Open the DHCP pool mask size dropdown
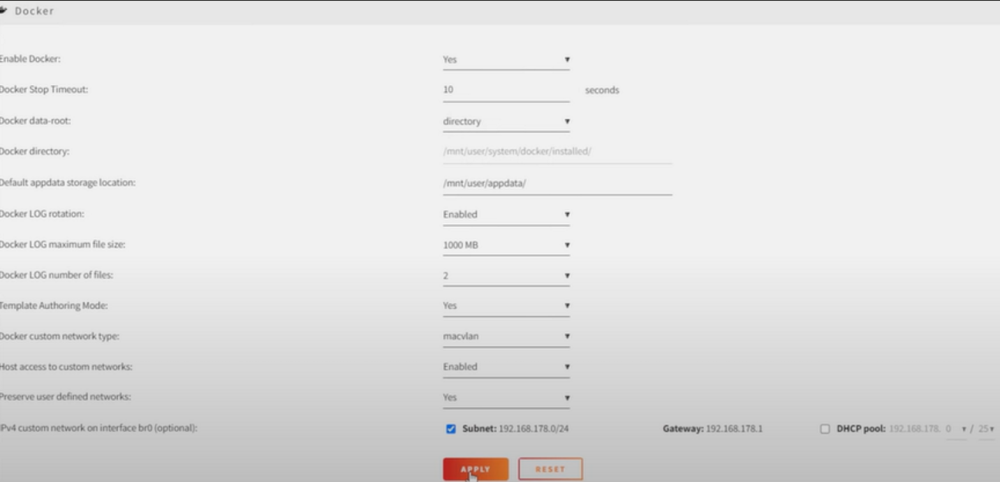 (986, 429)
